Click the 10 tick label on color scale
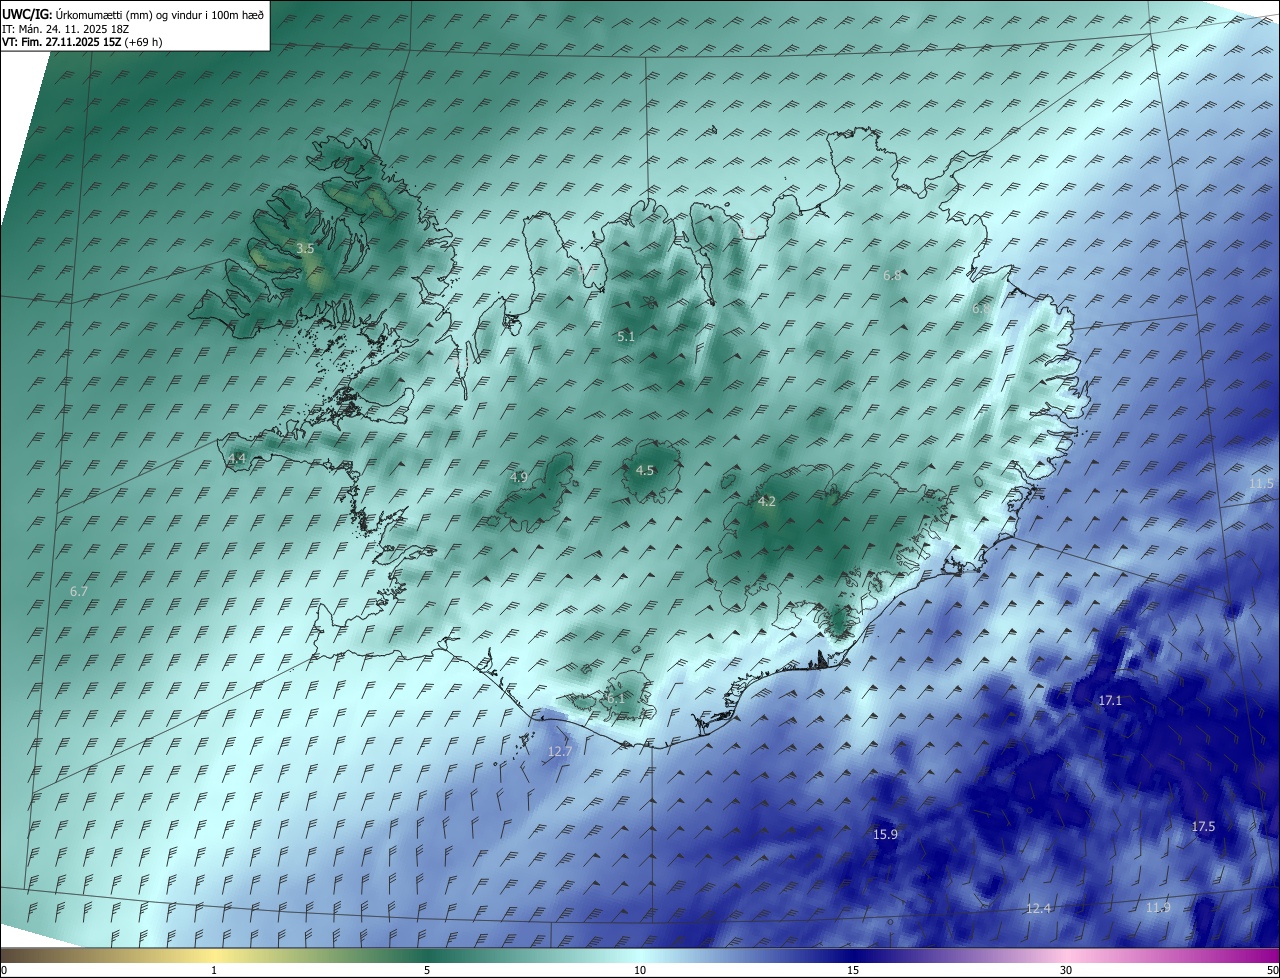The height and width of the screenshot is (978, 1280). point(640,970)
